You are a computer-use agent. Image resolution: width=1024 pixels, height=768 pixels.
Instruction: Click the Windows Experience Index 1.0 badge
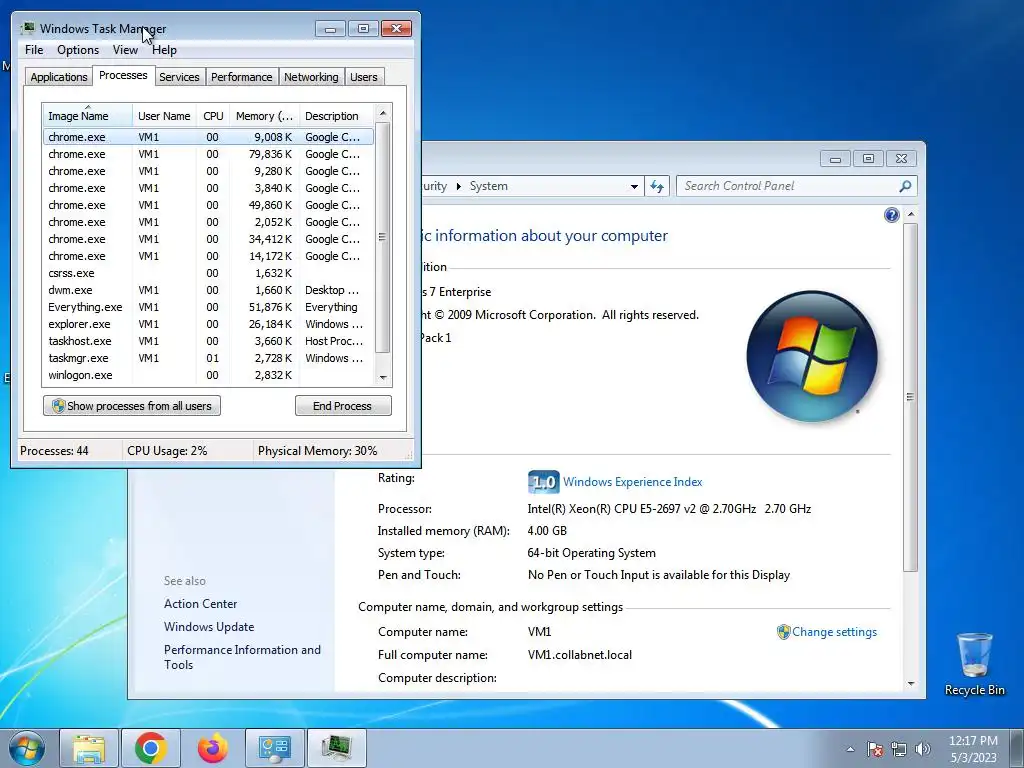pyautogui.click(x=543, y=482)
